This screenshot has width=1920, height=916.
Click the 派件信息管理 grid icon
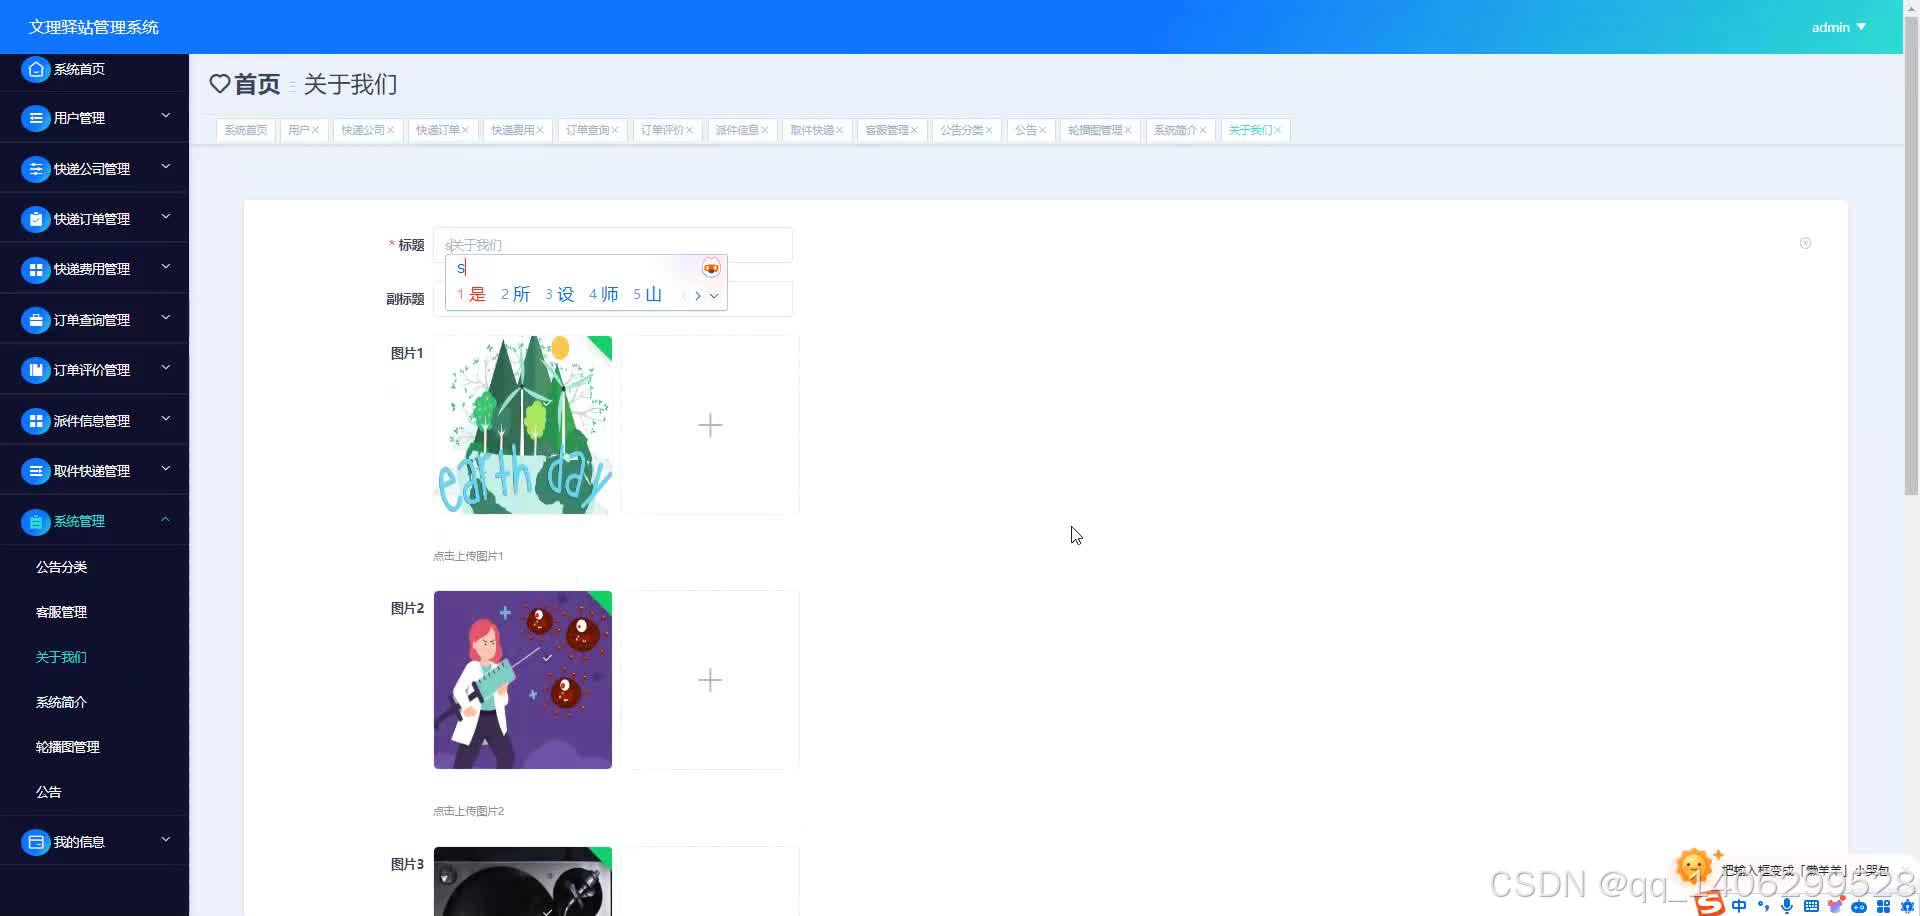click(x=36, y=421)
